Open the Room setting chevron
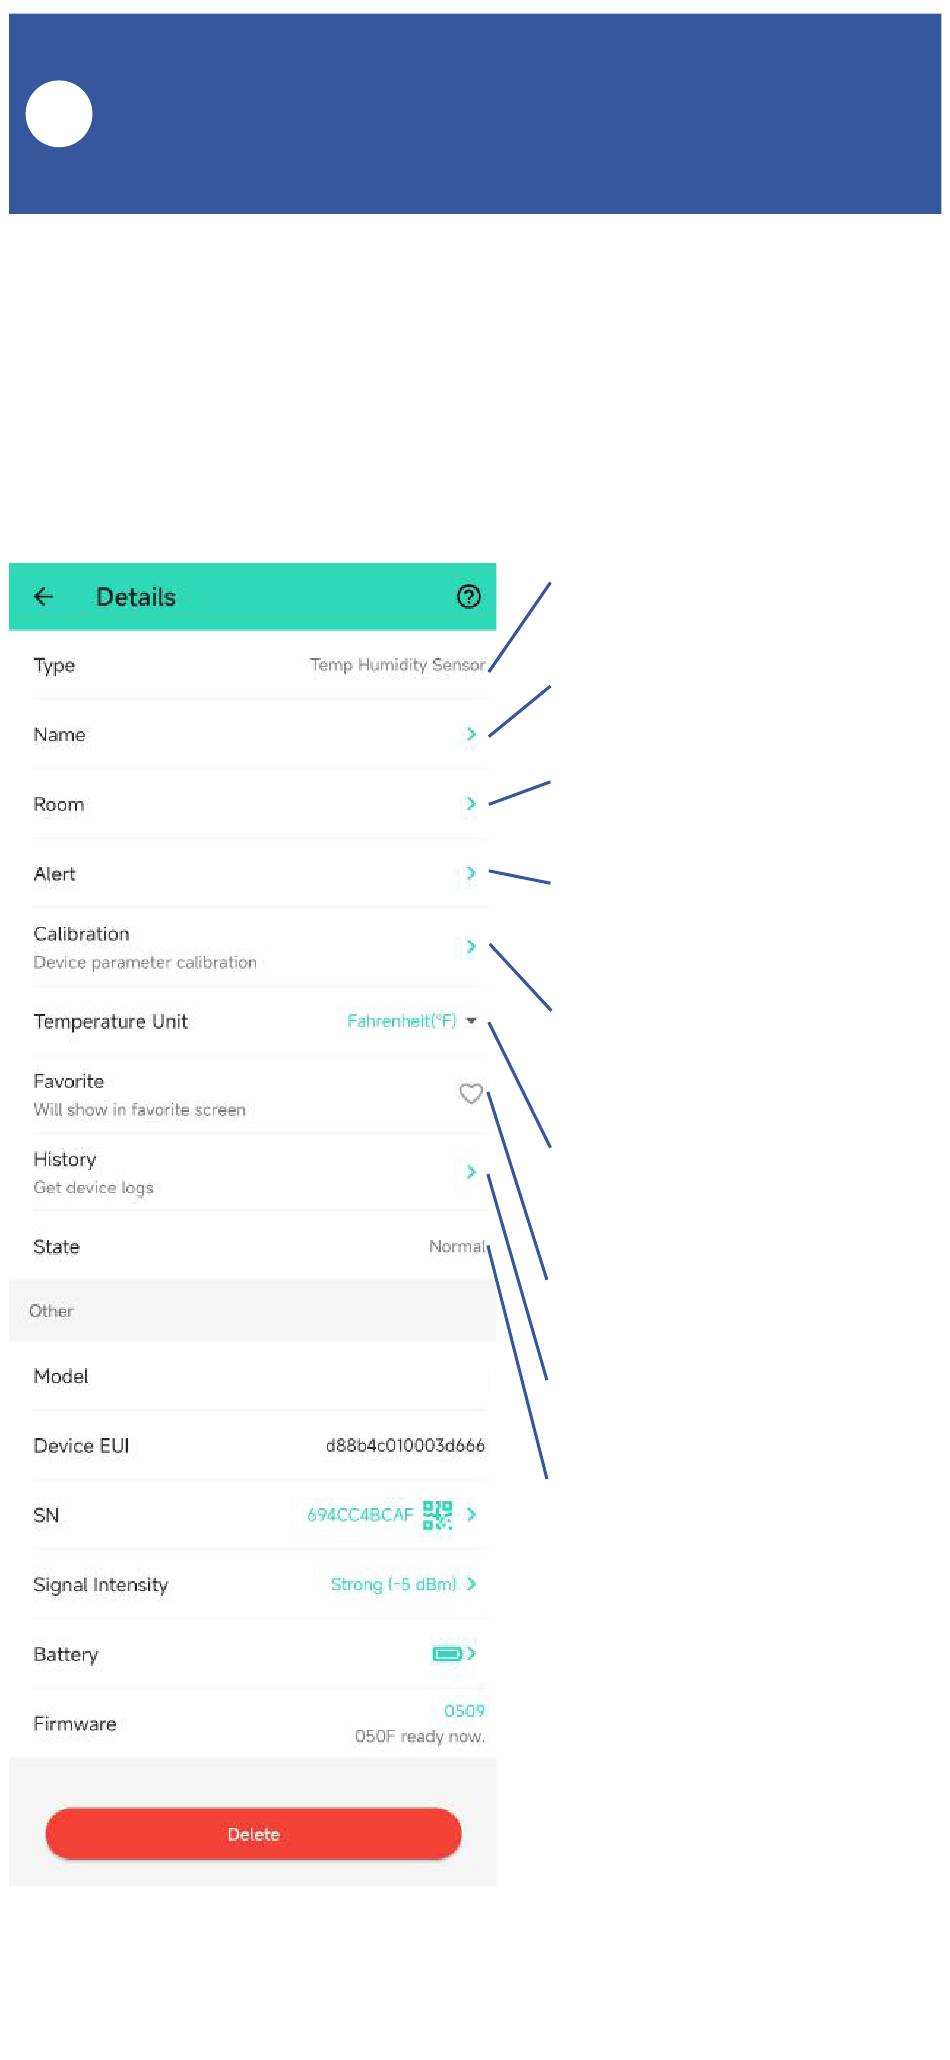 471,804
